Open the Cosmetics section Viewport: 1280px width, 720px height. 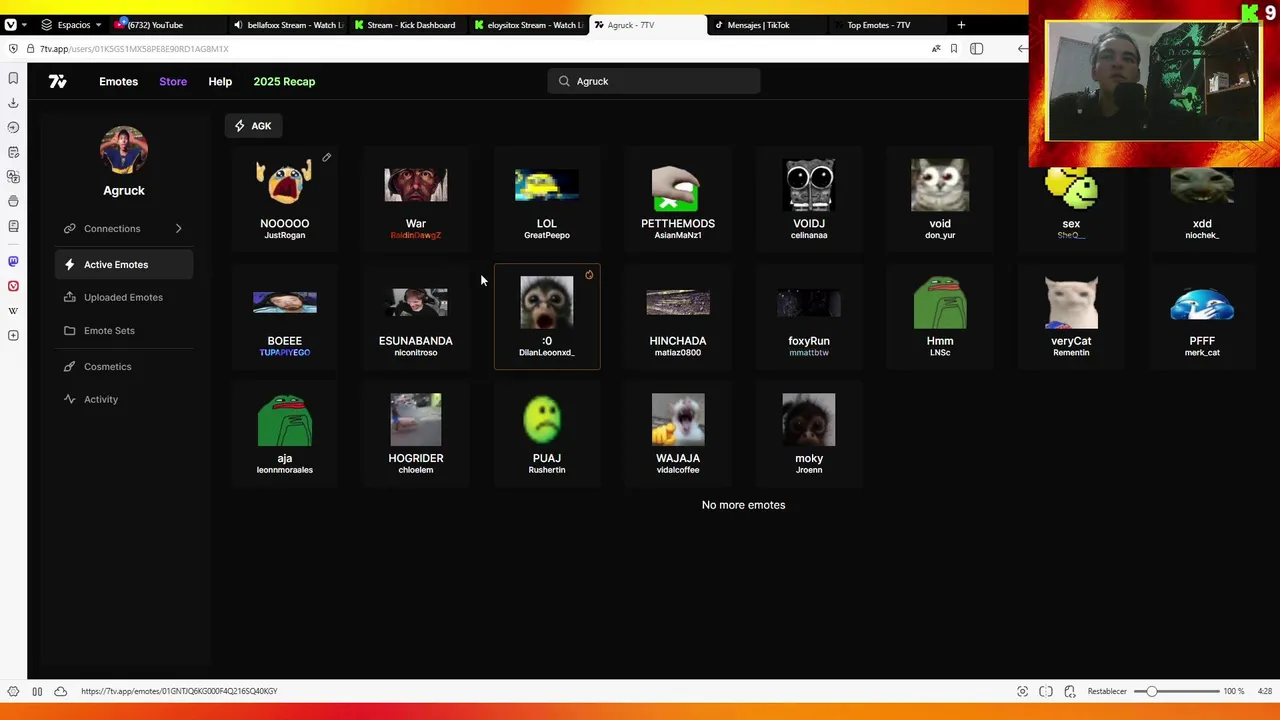coord(124,367)
